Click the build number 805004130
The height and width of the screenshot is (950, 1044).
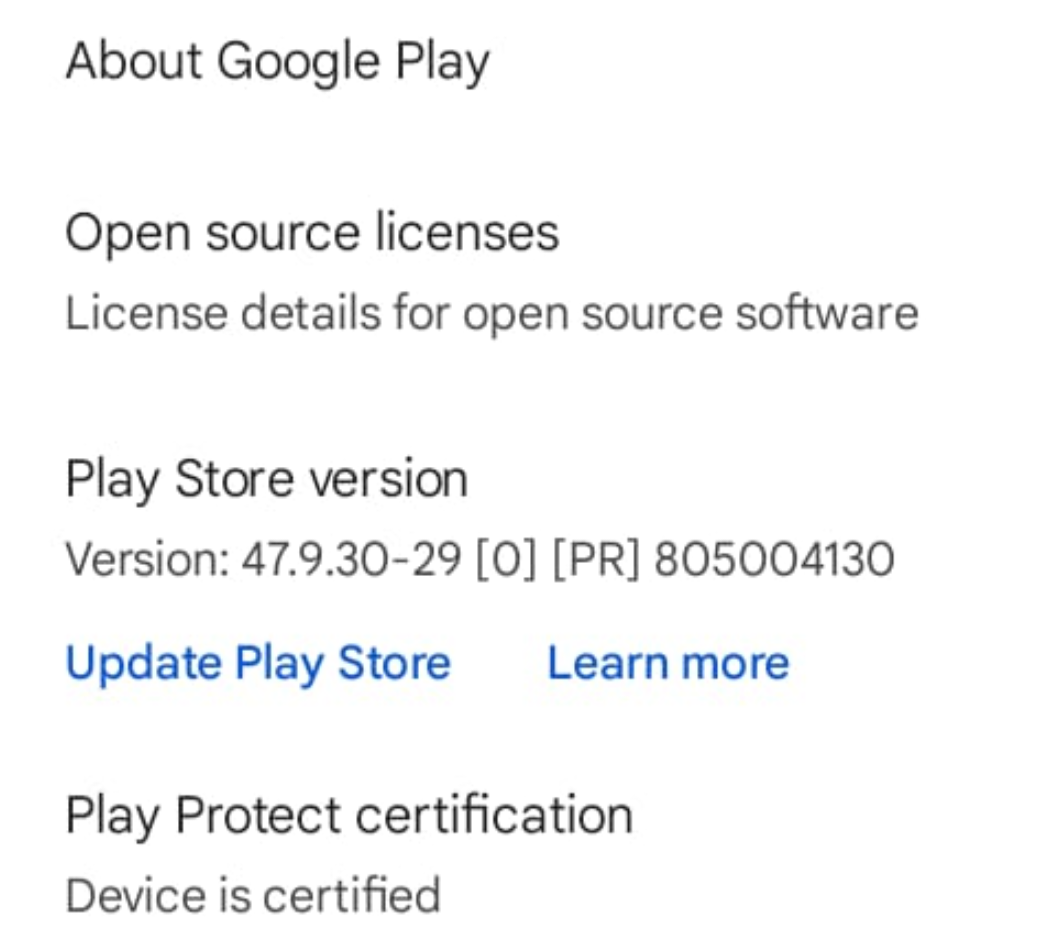[x=774, y=560]
